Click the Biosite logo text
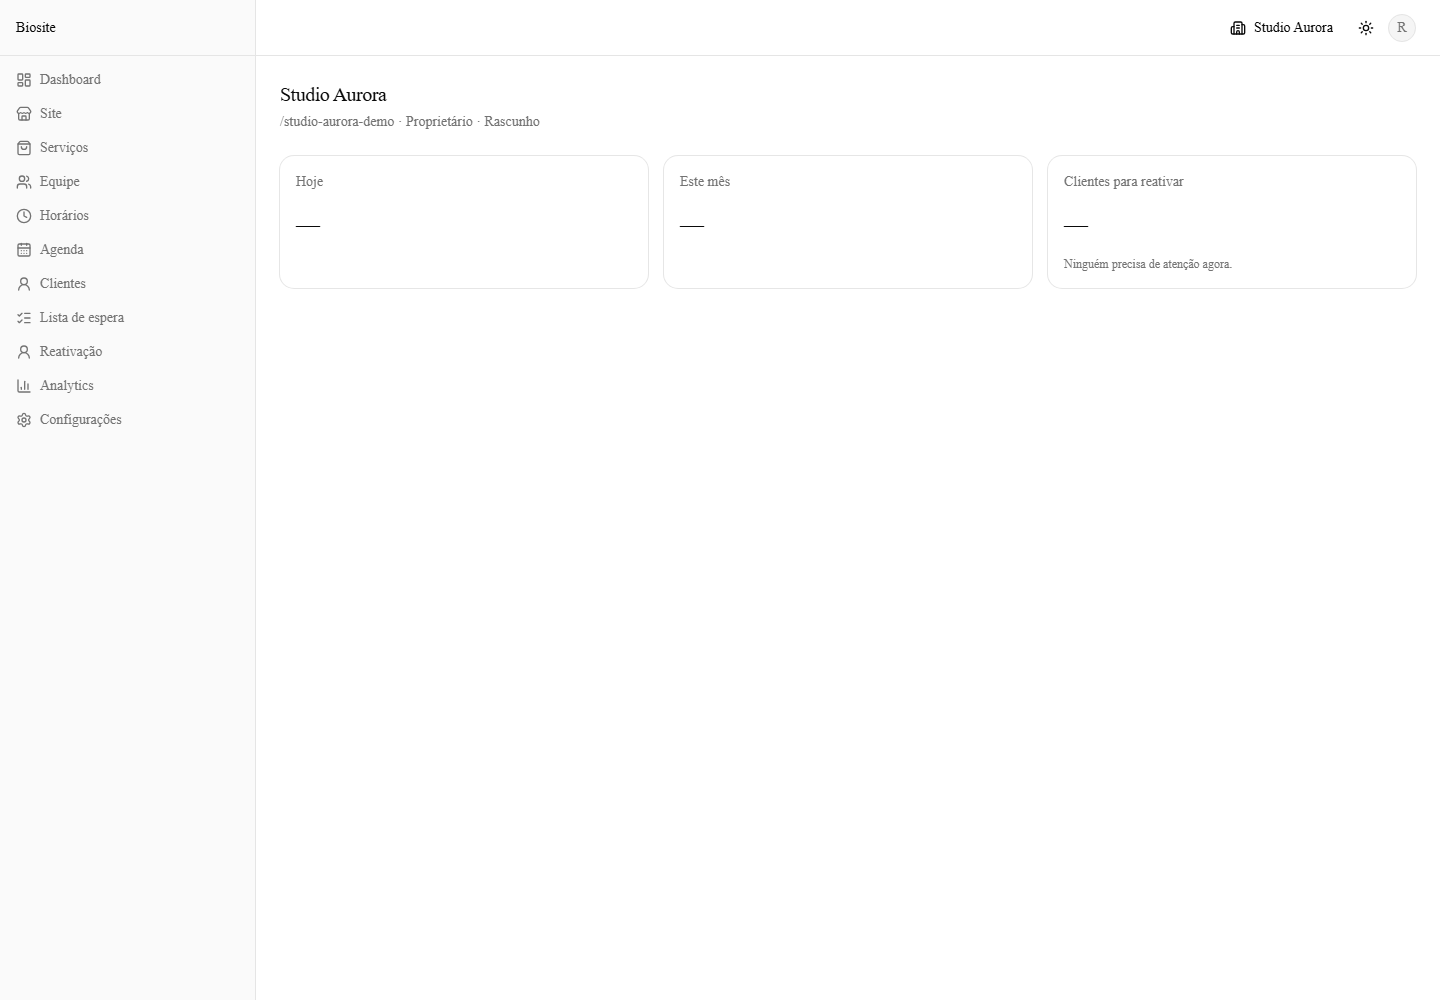The height and width of the screenshot is (1000, 1440). click(x=36, y=28)
